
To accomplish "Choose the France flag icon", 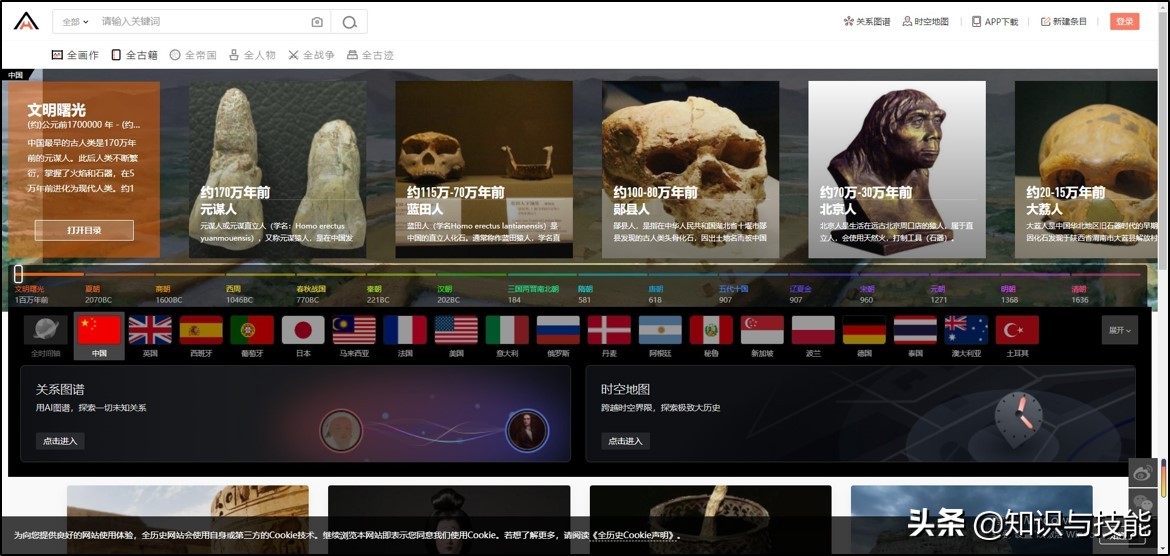I will pyautogui.click(x=405, y=331).
